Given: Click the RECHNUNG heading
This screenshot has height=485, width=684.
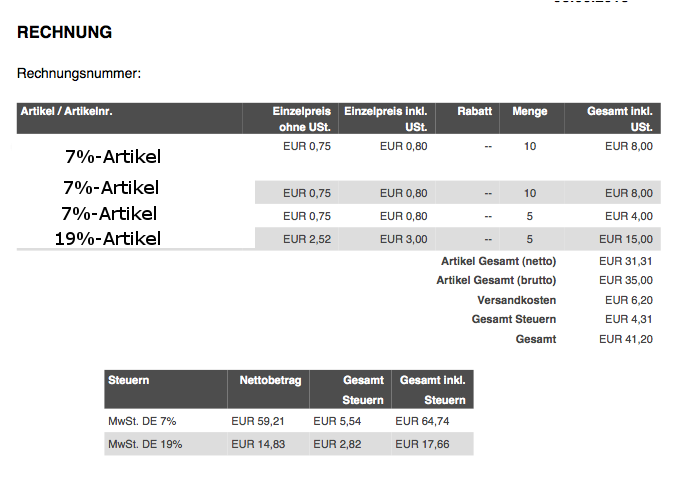Looking at the screenshot, I should pos(64,33).
